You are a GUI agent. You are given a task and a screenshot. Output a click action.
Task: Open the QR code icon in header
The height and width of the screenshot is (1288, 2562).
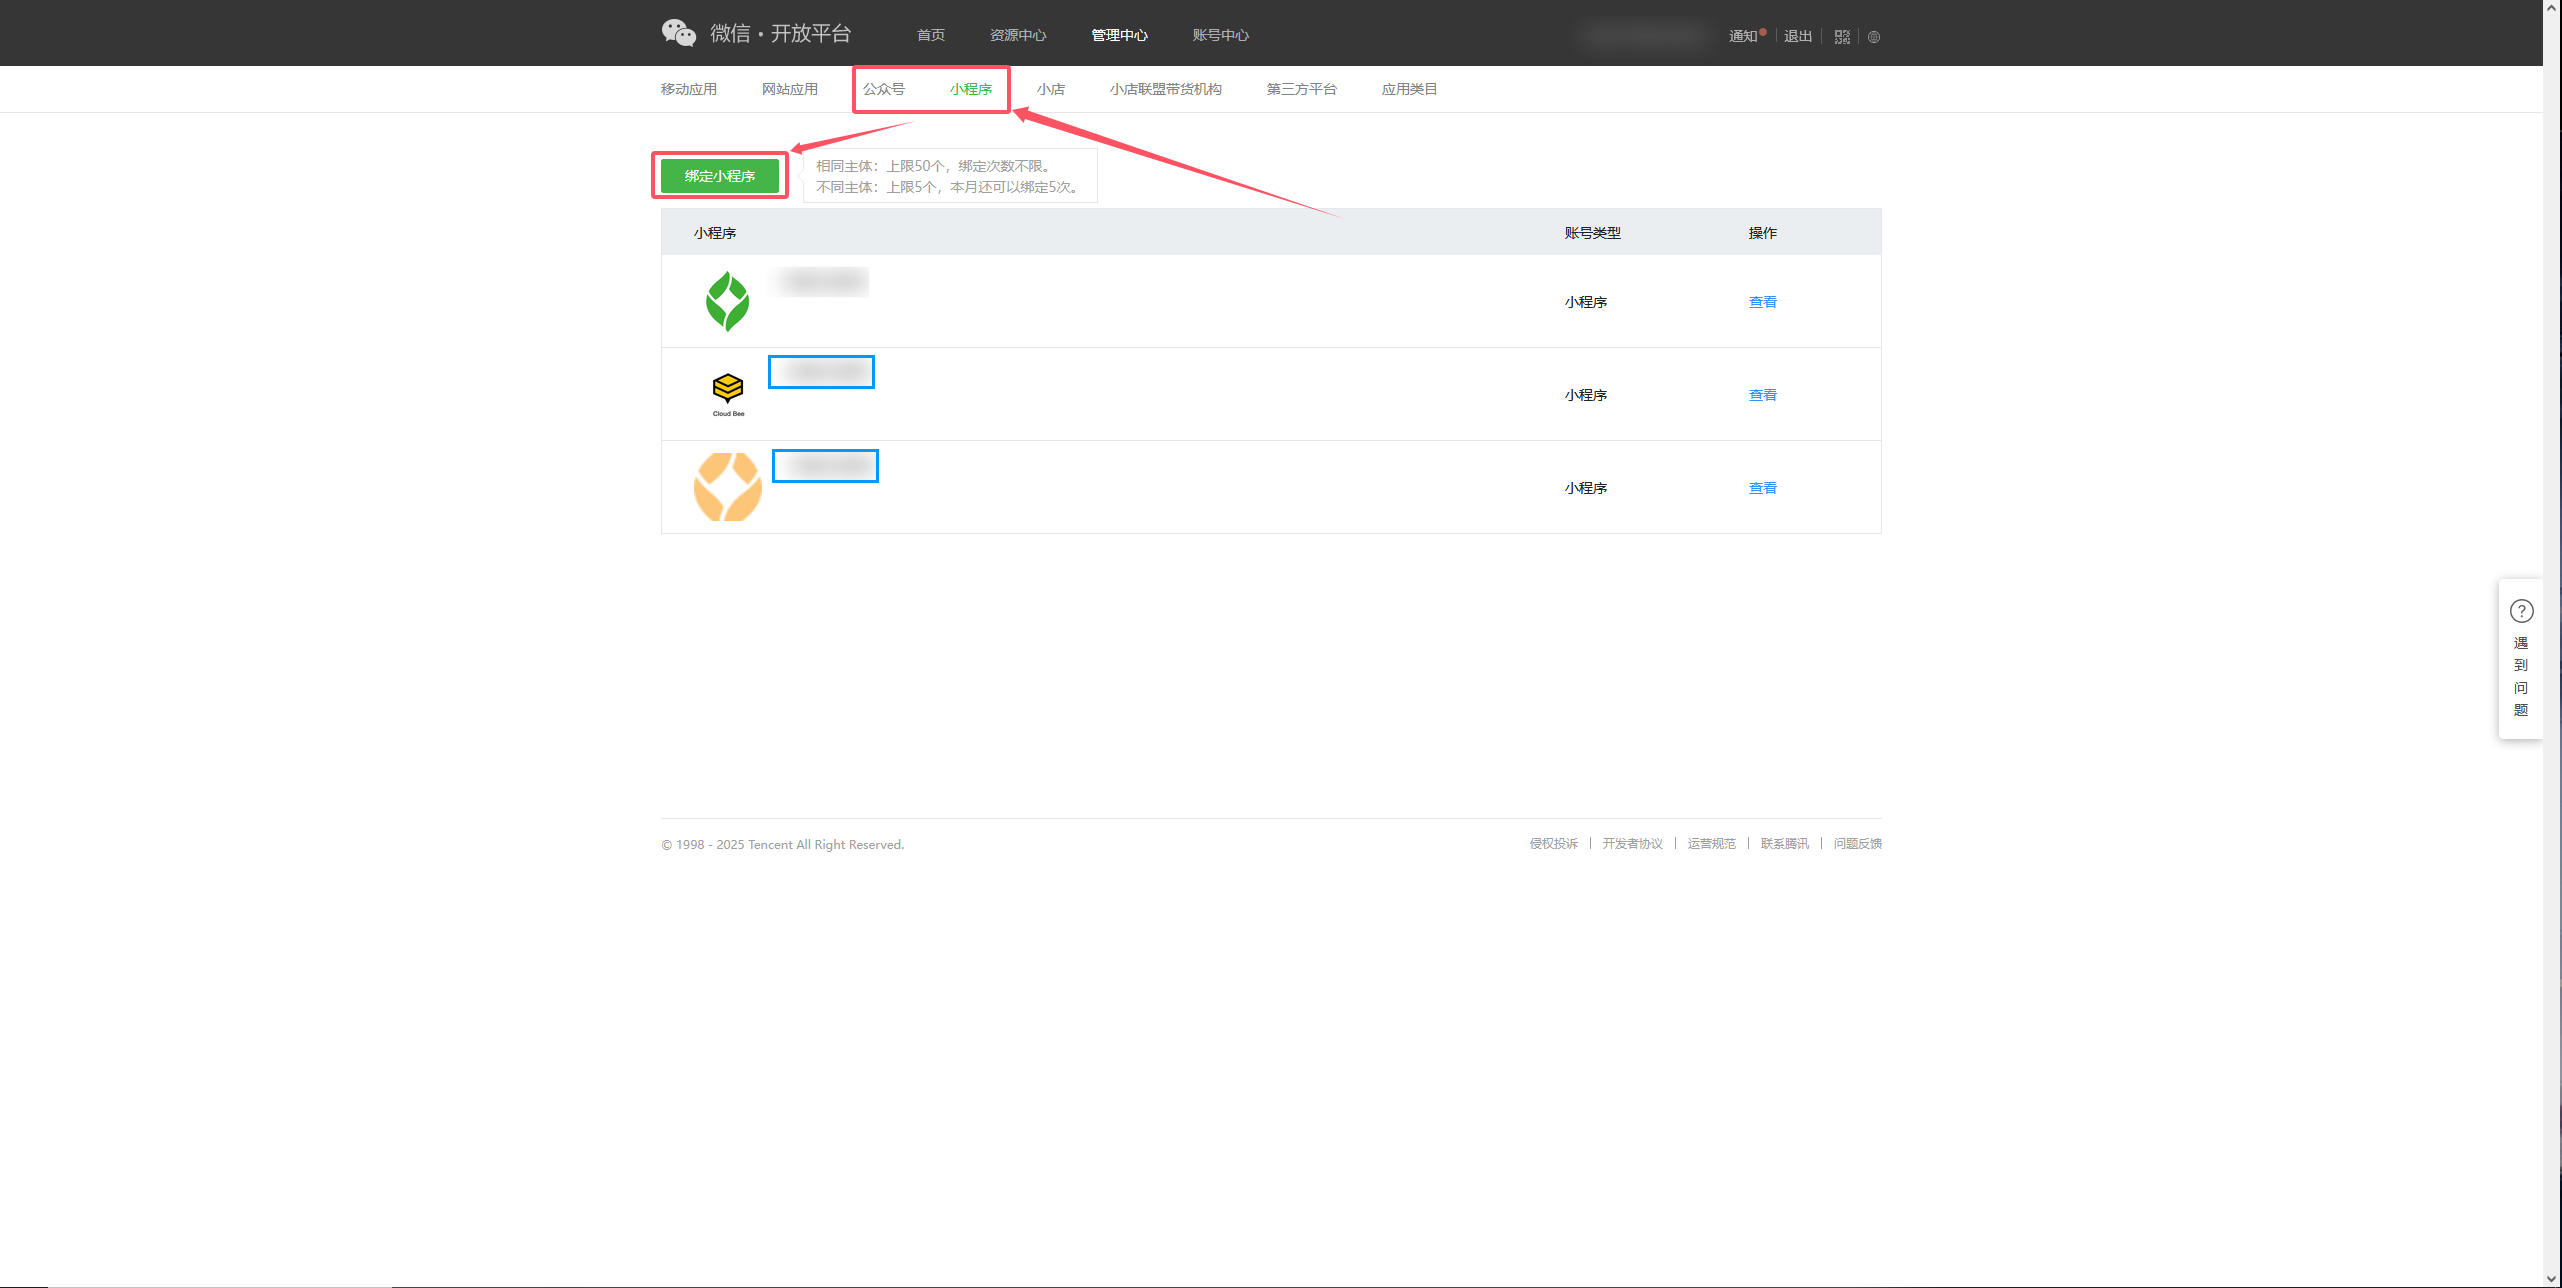1842,37
